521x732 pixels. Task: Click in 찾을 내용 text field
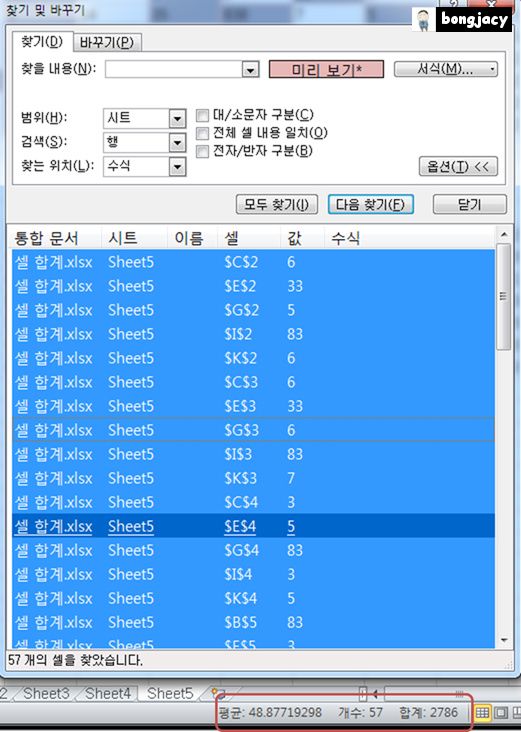click(174, 70)
